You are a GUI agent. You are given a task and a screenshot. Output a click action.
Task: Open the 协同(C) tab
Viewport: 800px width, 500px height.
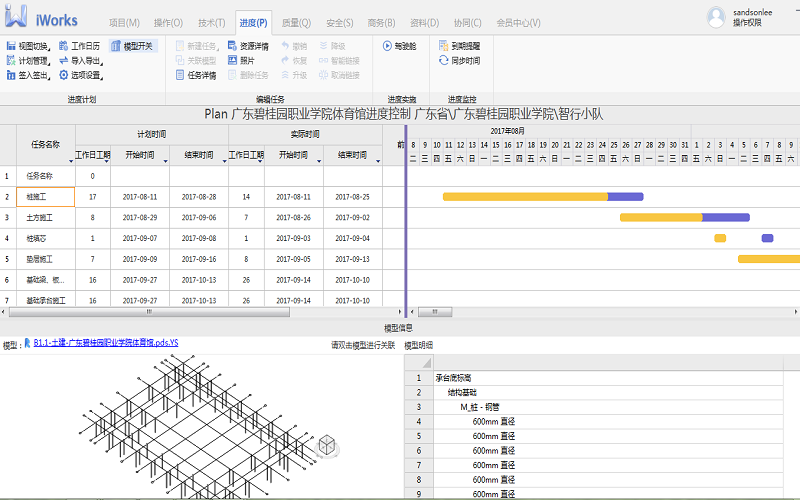467,22
